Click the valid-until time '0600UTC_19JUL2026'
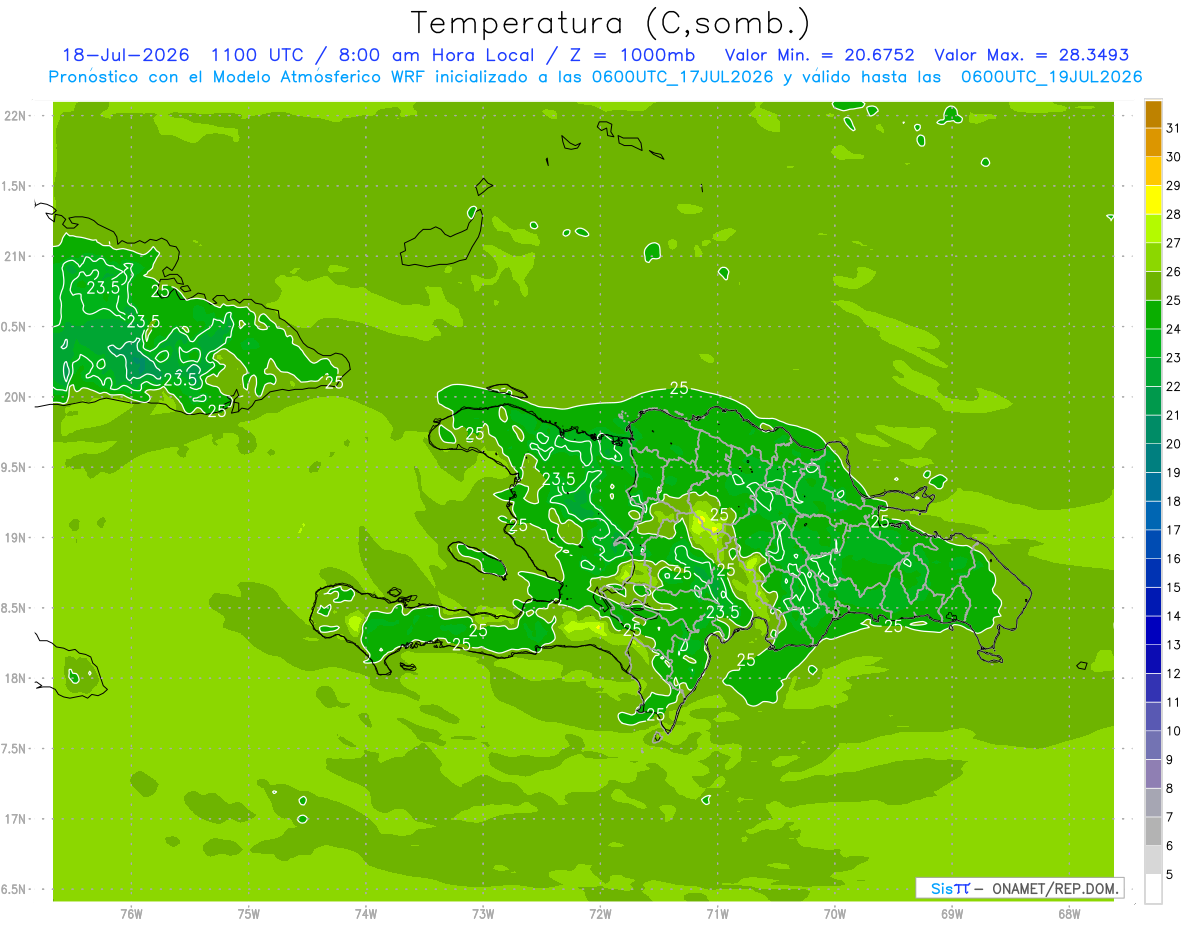This screenshot has width=1200, height=927. click(1051, 77)
